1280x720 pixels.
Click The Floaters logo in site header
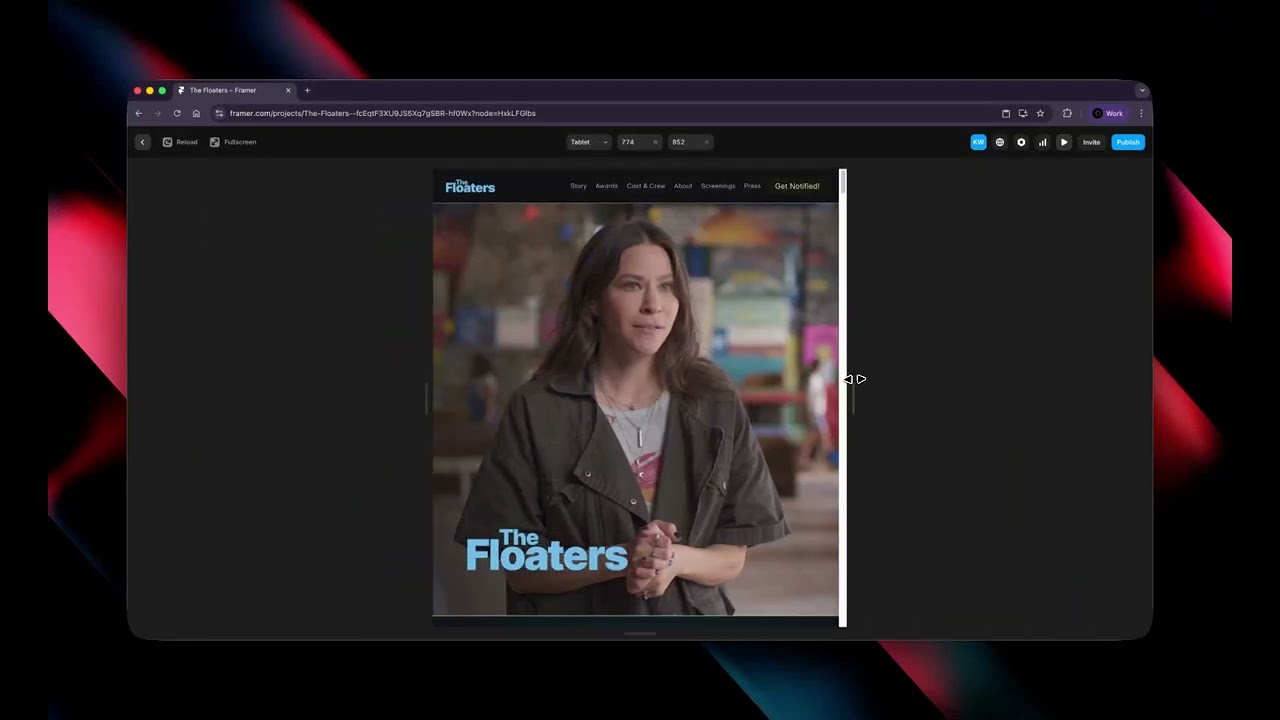click(x=470, y=186)
